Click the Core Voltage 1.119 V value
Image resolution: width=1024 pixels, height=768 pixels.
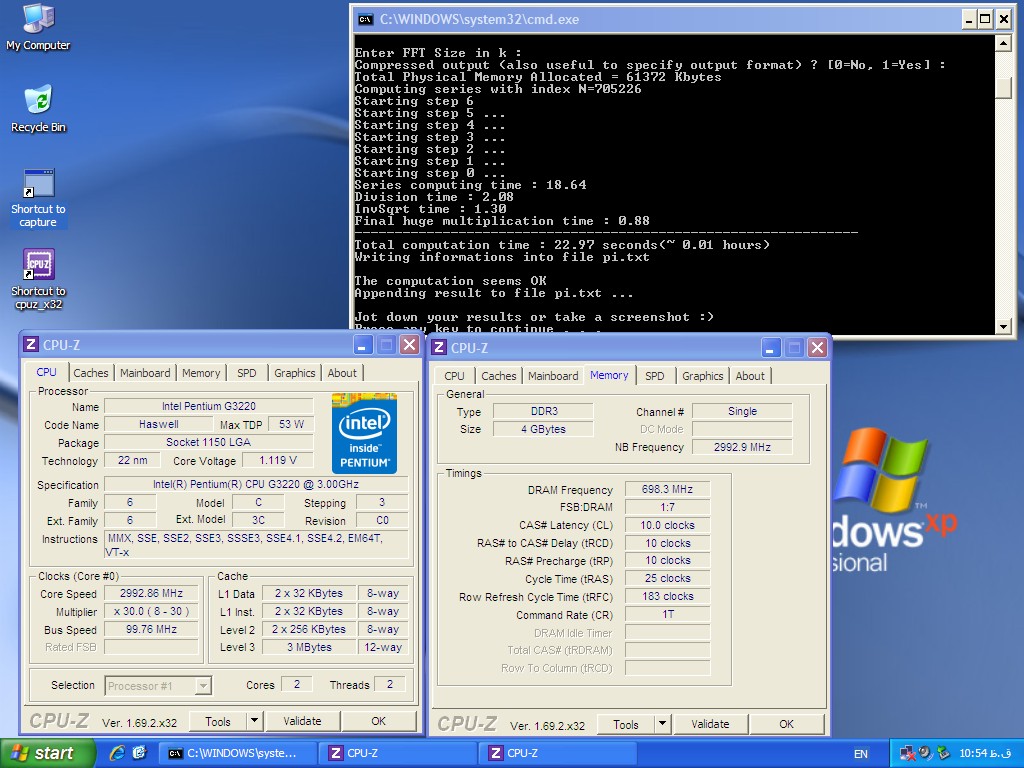pyautogui.click(x=278, y=460)
